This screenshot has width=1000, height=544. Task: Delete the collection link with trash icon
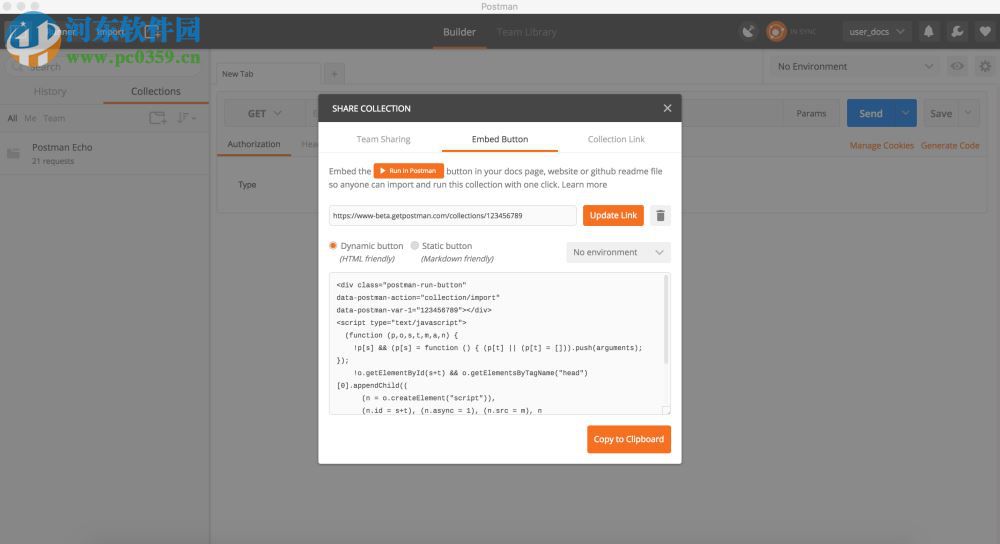point(661,216)
